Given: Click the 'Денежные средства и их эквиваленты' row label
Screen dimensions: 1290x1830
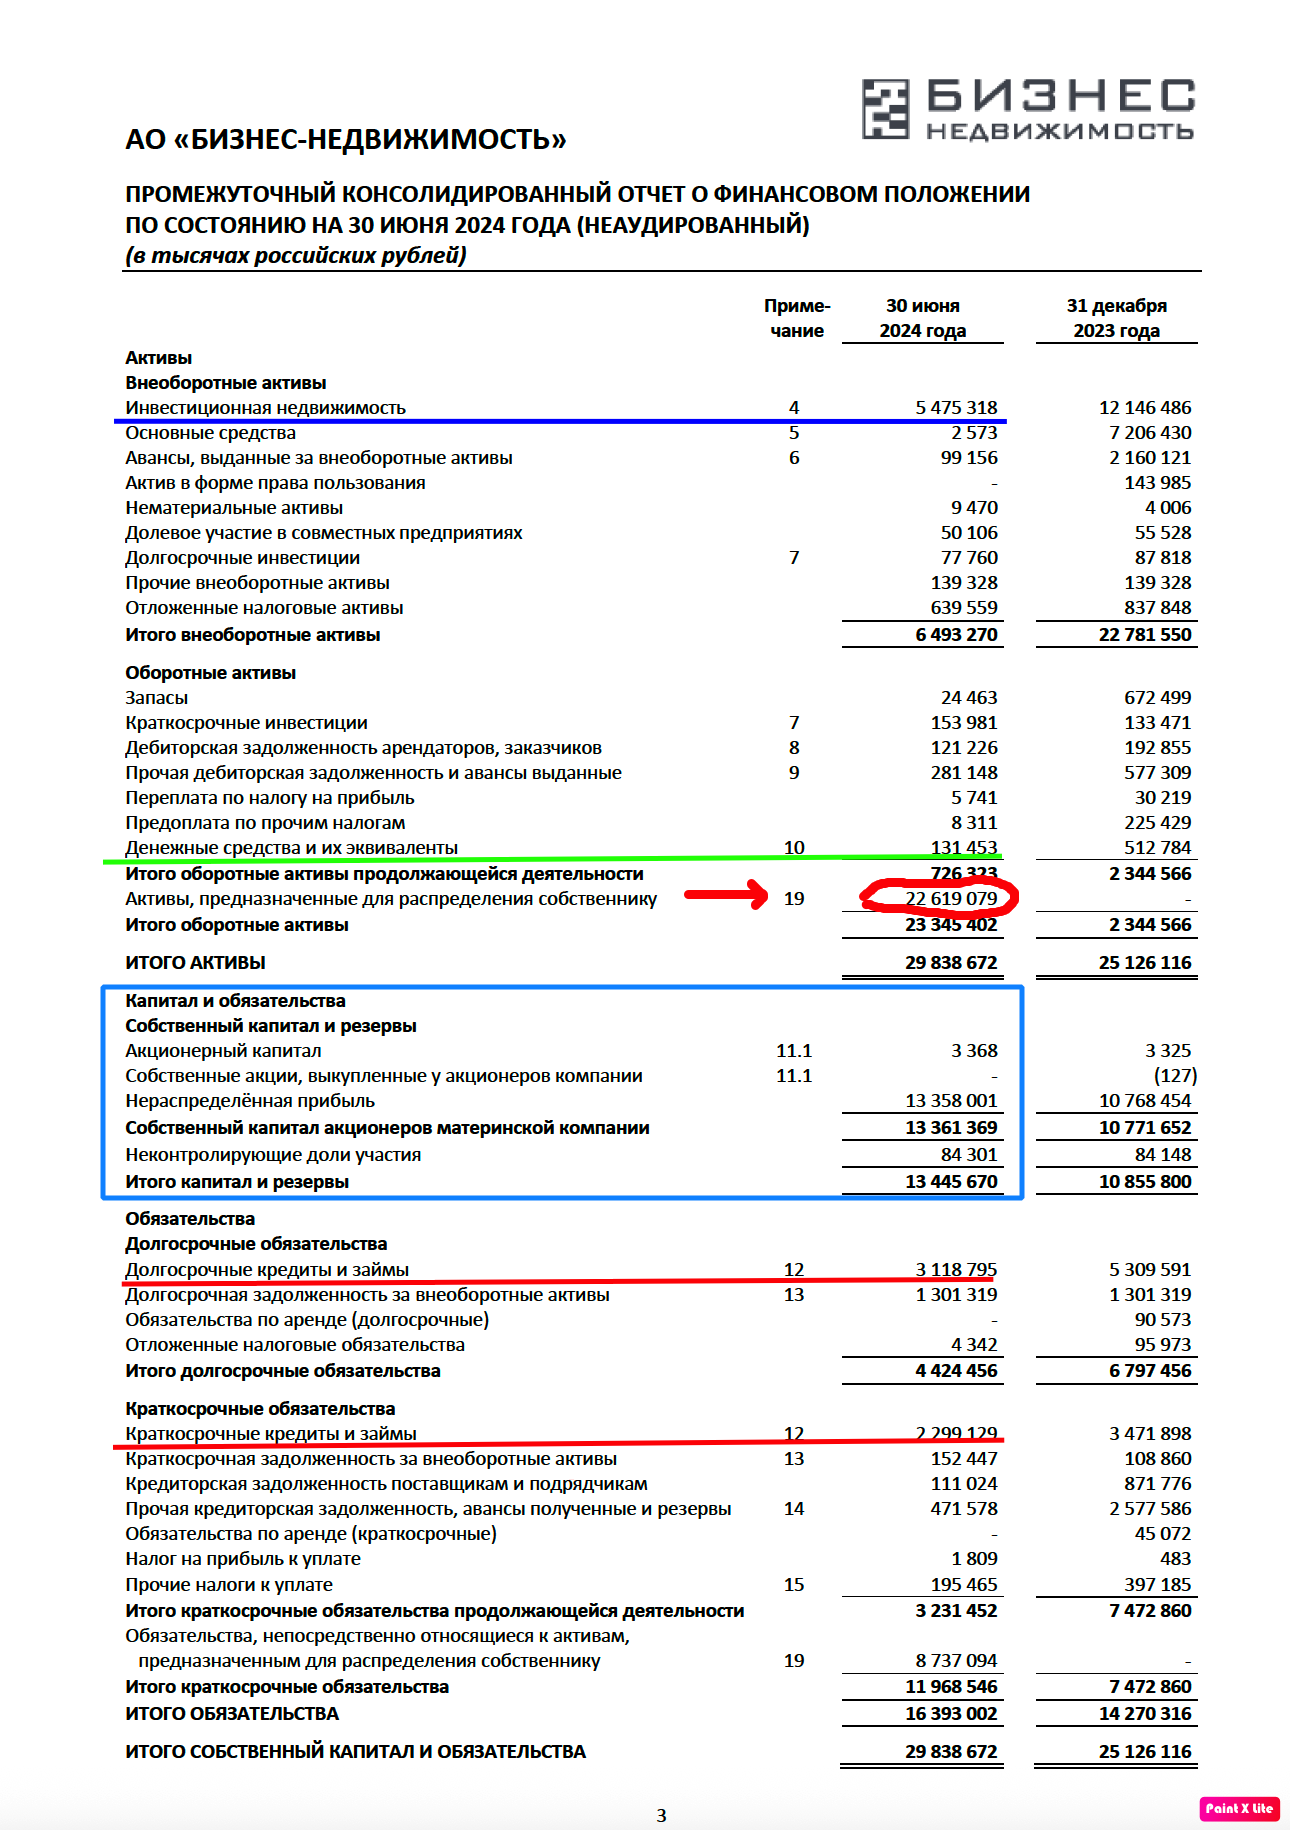Looking at the screenshot, I should [291, 848].
